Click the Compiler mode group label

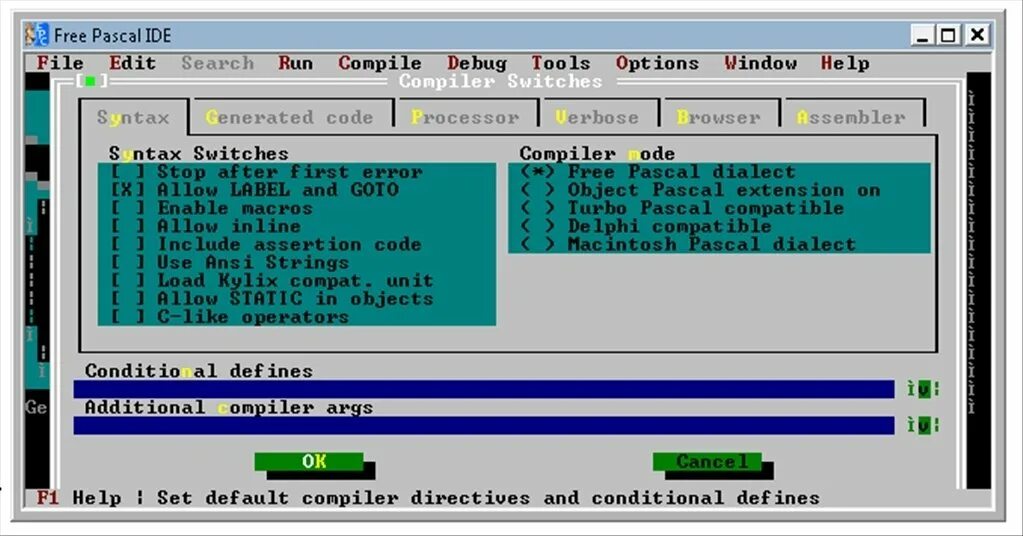(597, 154)
